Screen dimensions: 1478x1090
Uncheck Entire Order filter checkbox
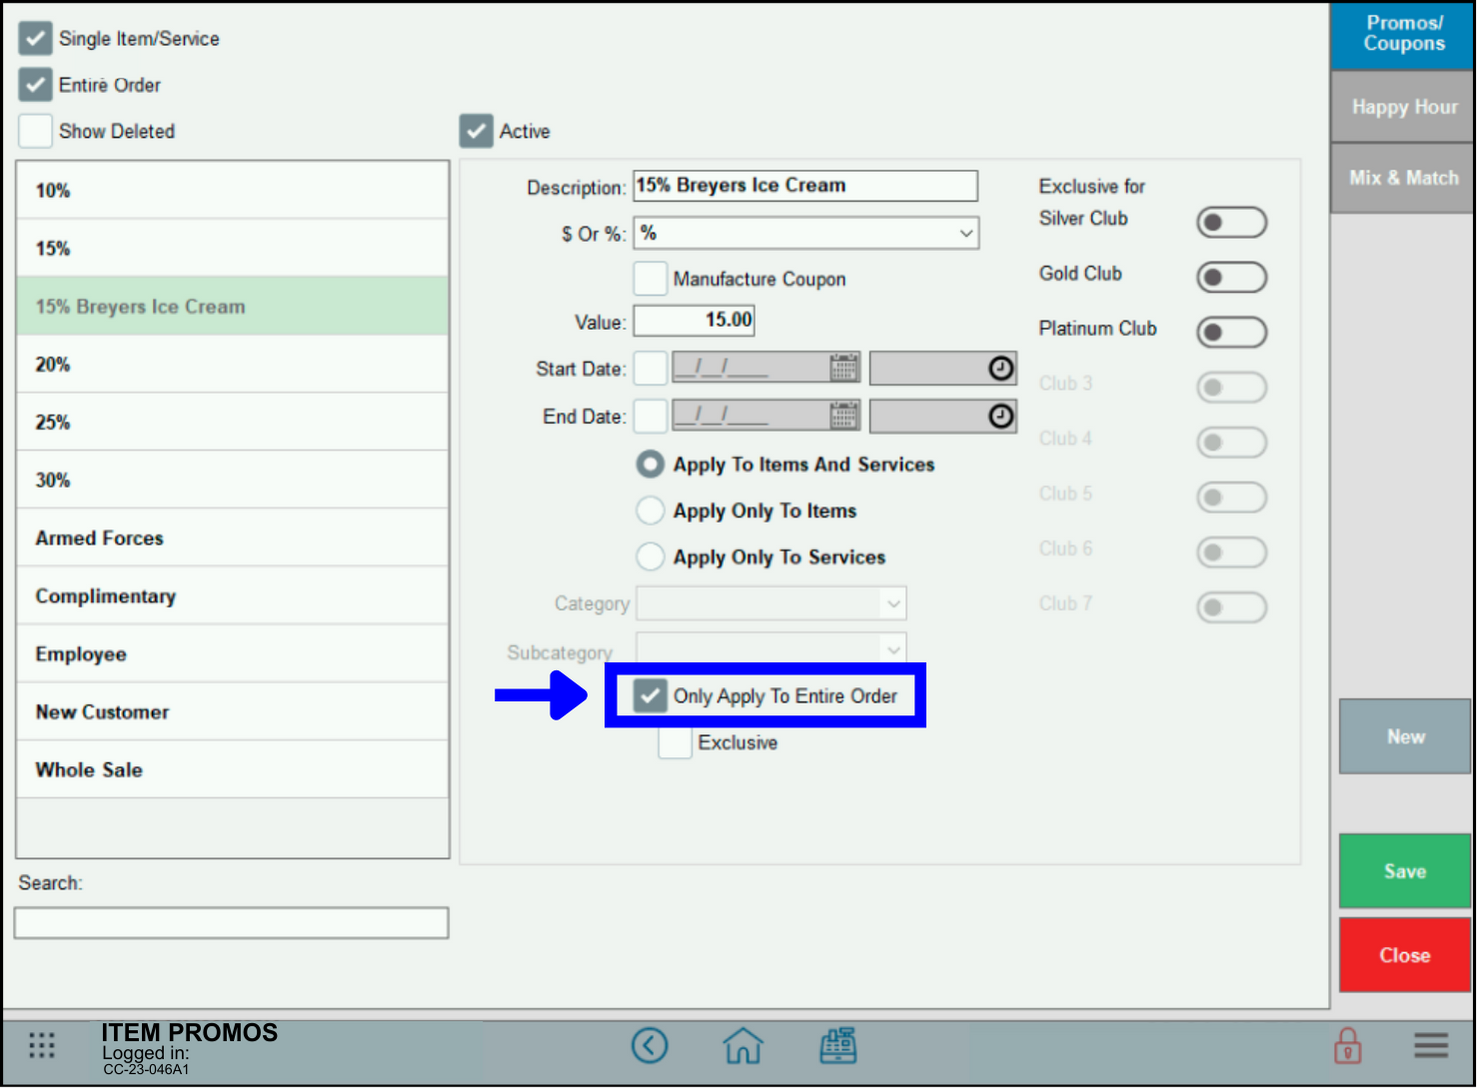point(35,85)
